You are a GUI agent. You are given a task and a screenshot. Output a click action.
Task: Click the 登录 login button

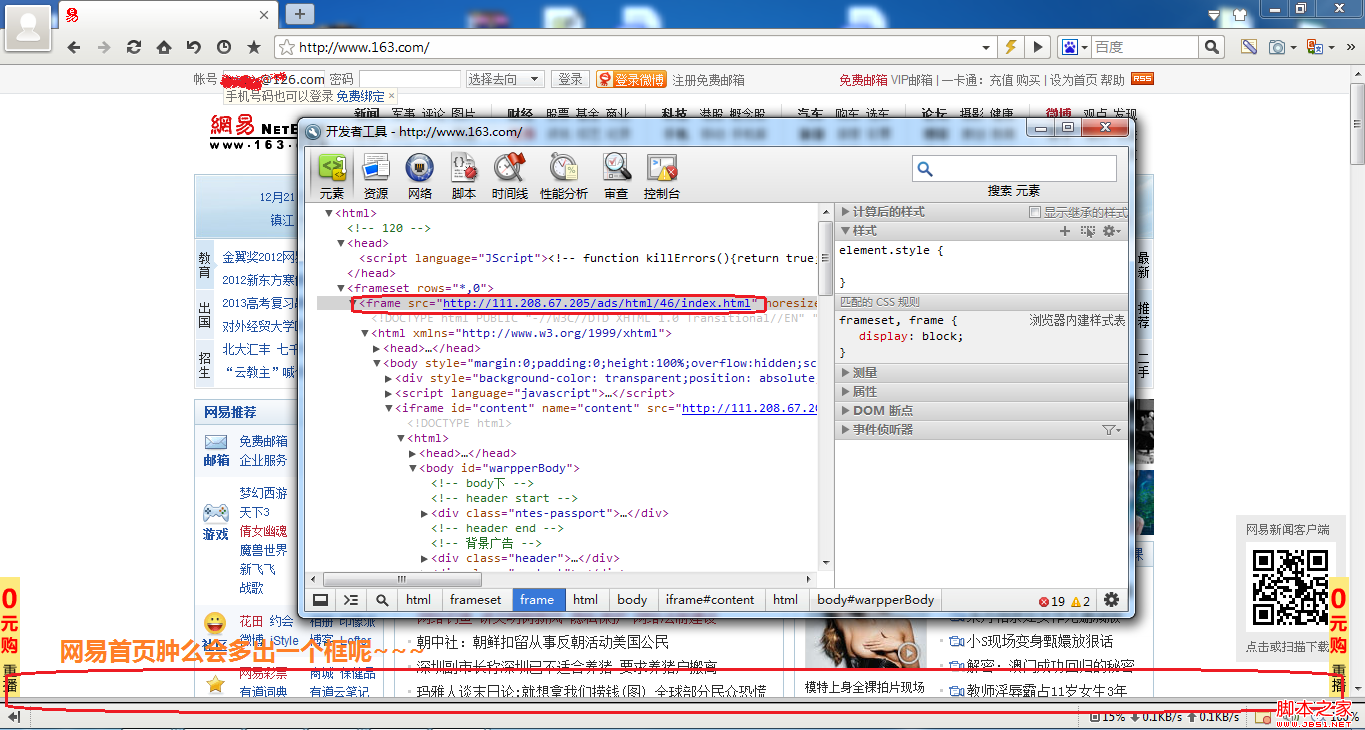coord(570,79)
